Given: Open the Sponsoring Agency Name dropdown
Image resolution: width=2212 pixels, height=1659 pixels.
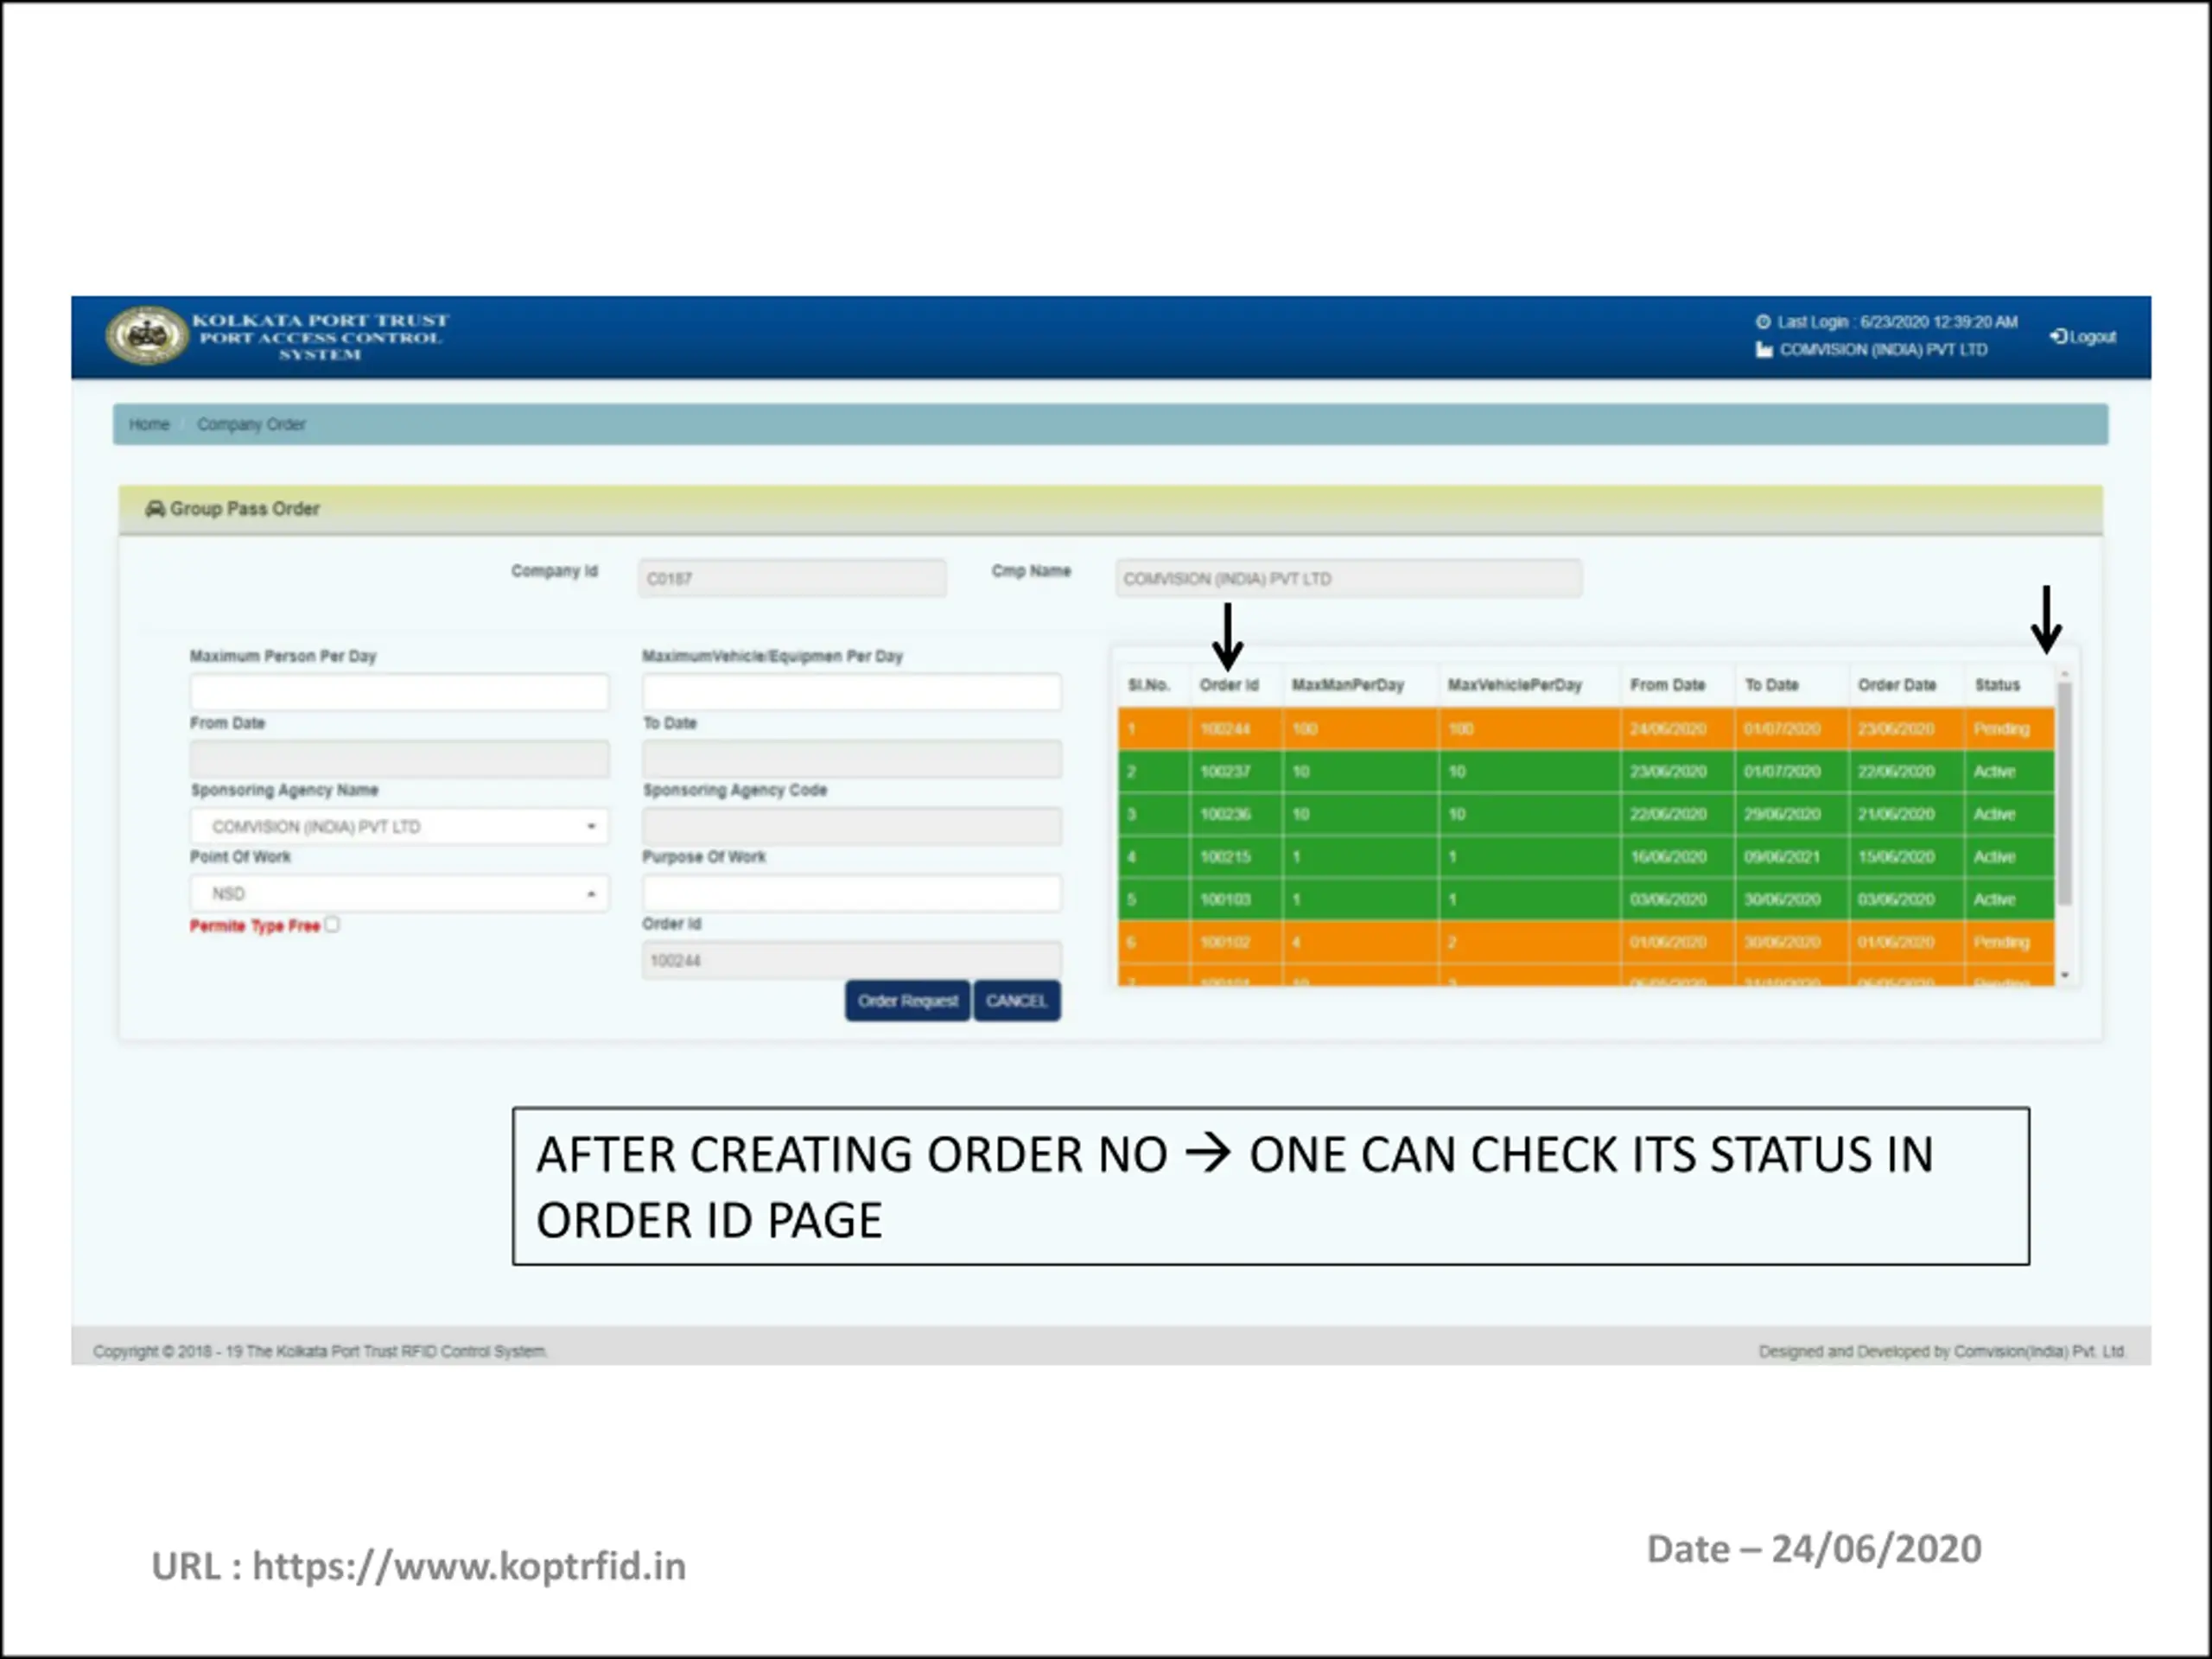Looking at the screenshot, I should pos(399,826).
